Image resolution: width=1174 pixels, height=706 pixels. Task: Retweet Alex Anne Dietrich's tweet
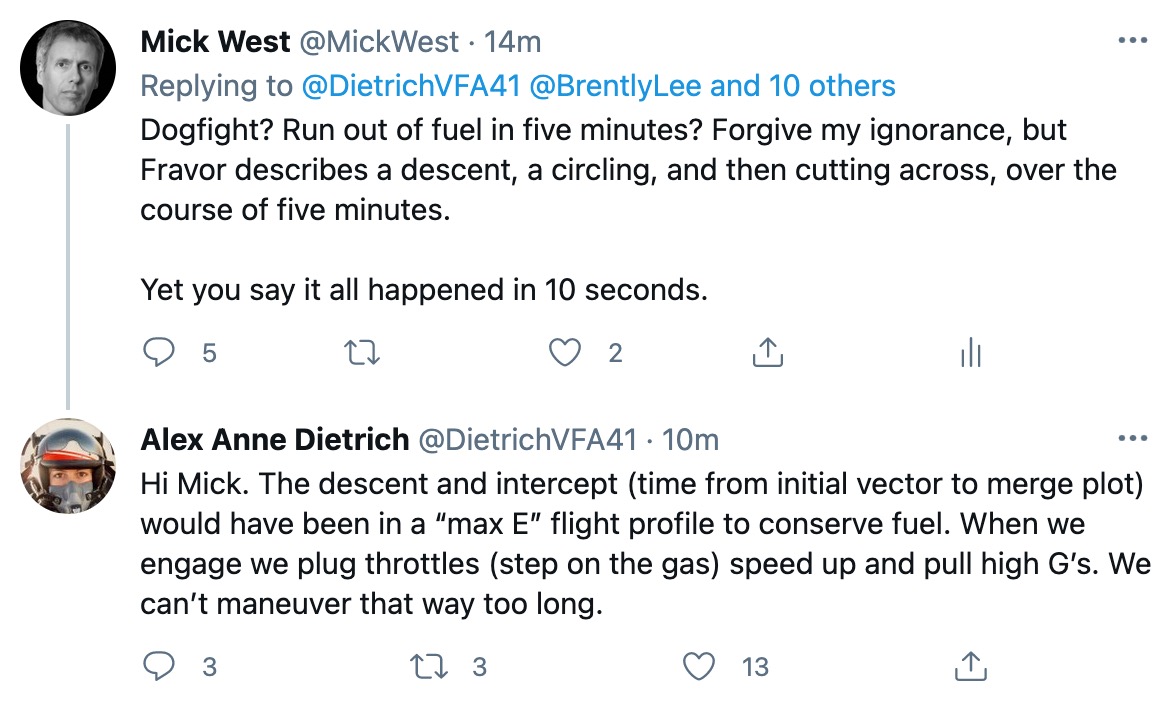tap(429, 667)
